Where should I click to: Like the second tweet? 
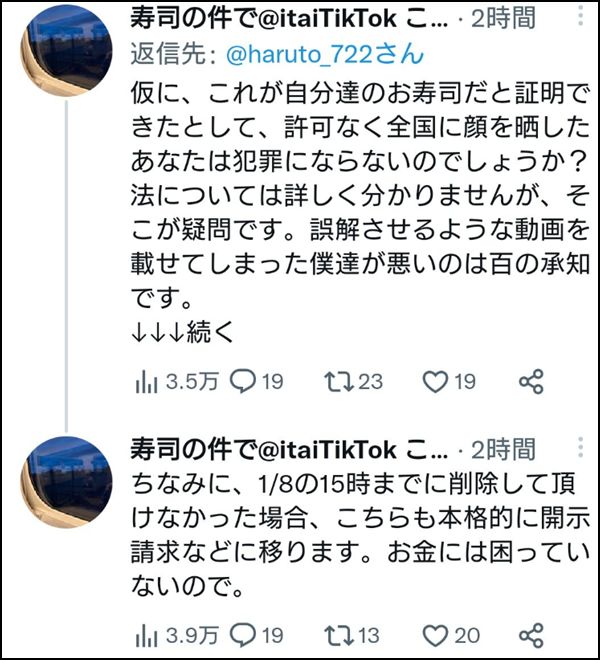click(x=434, y=634)
